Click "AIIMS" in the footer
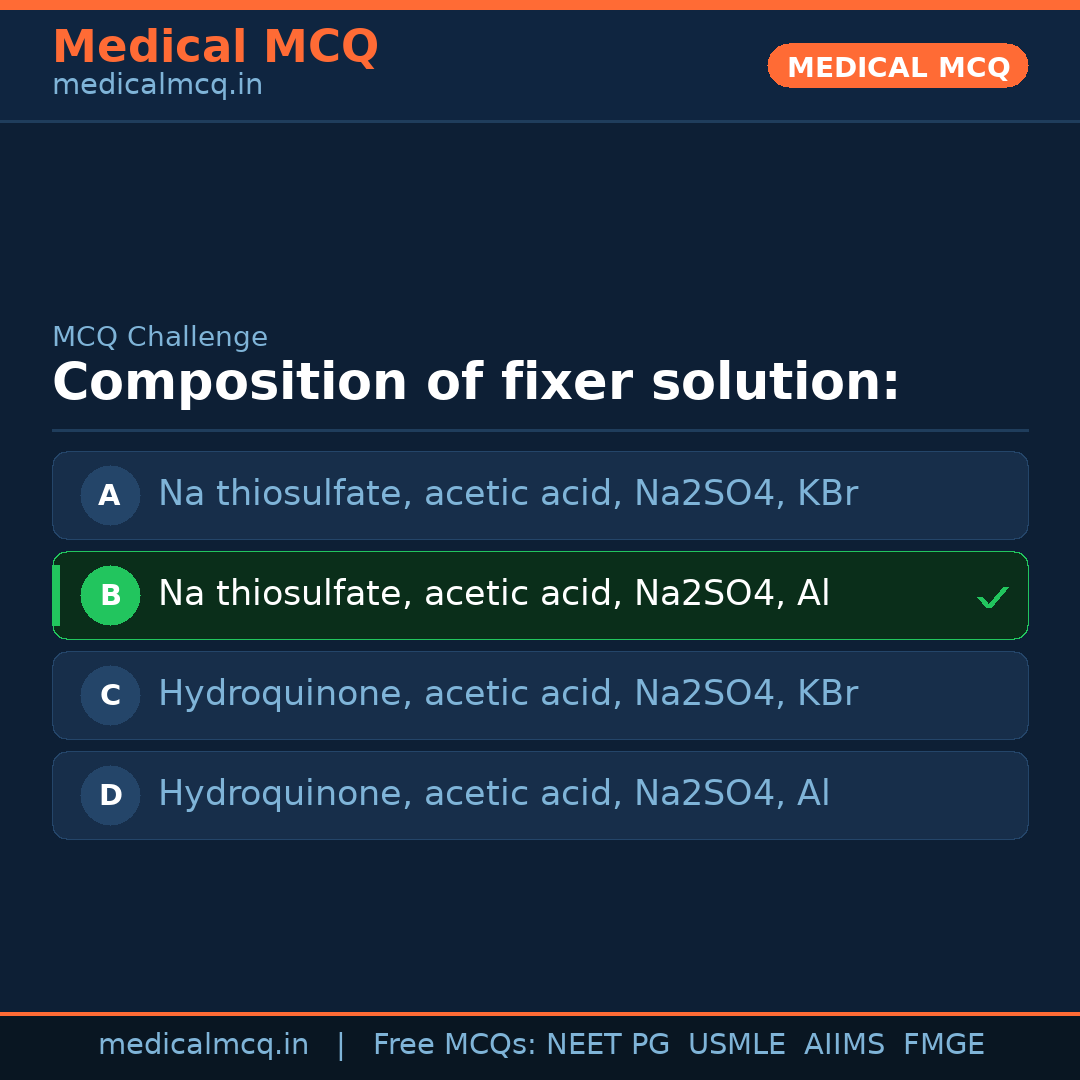Screen dimensions: 1080x1080 pos(844,1045)
